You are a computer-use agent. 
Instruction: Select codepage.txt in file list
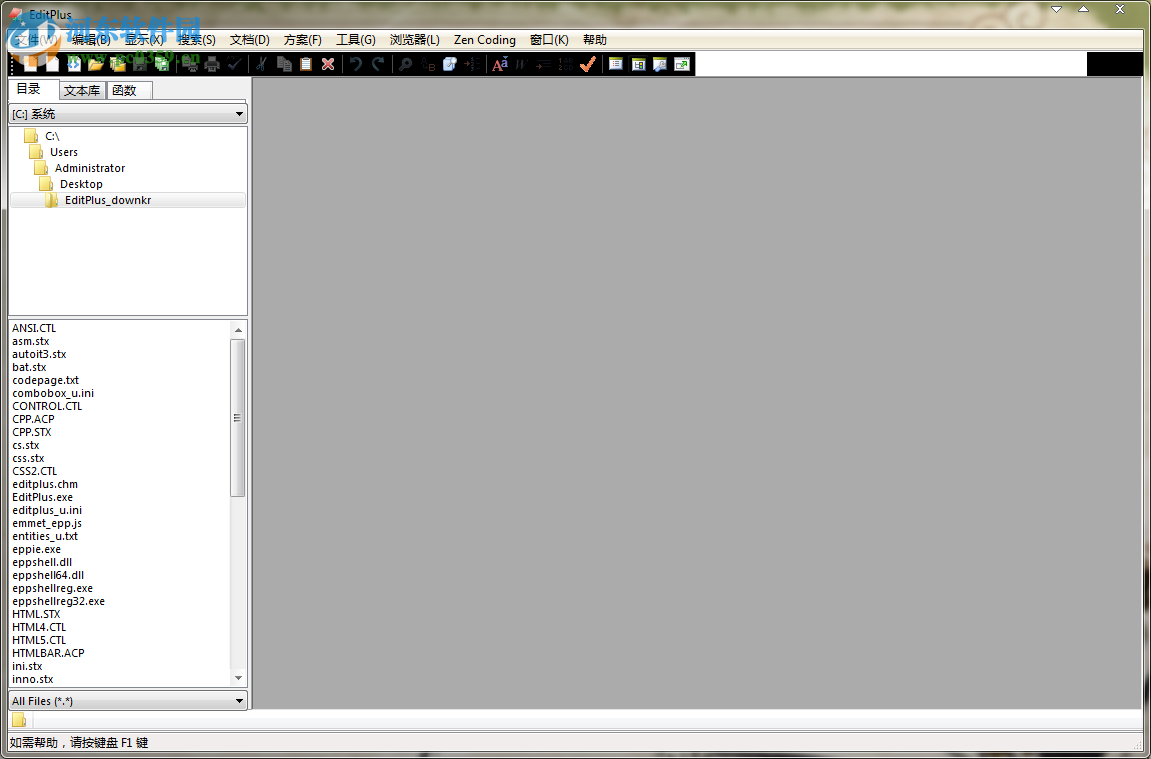click(x=46, y=380)
